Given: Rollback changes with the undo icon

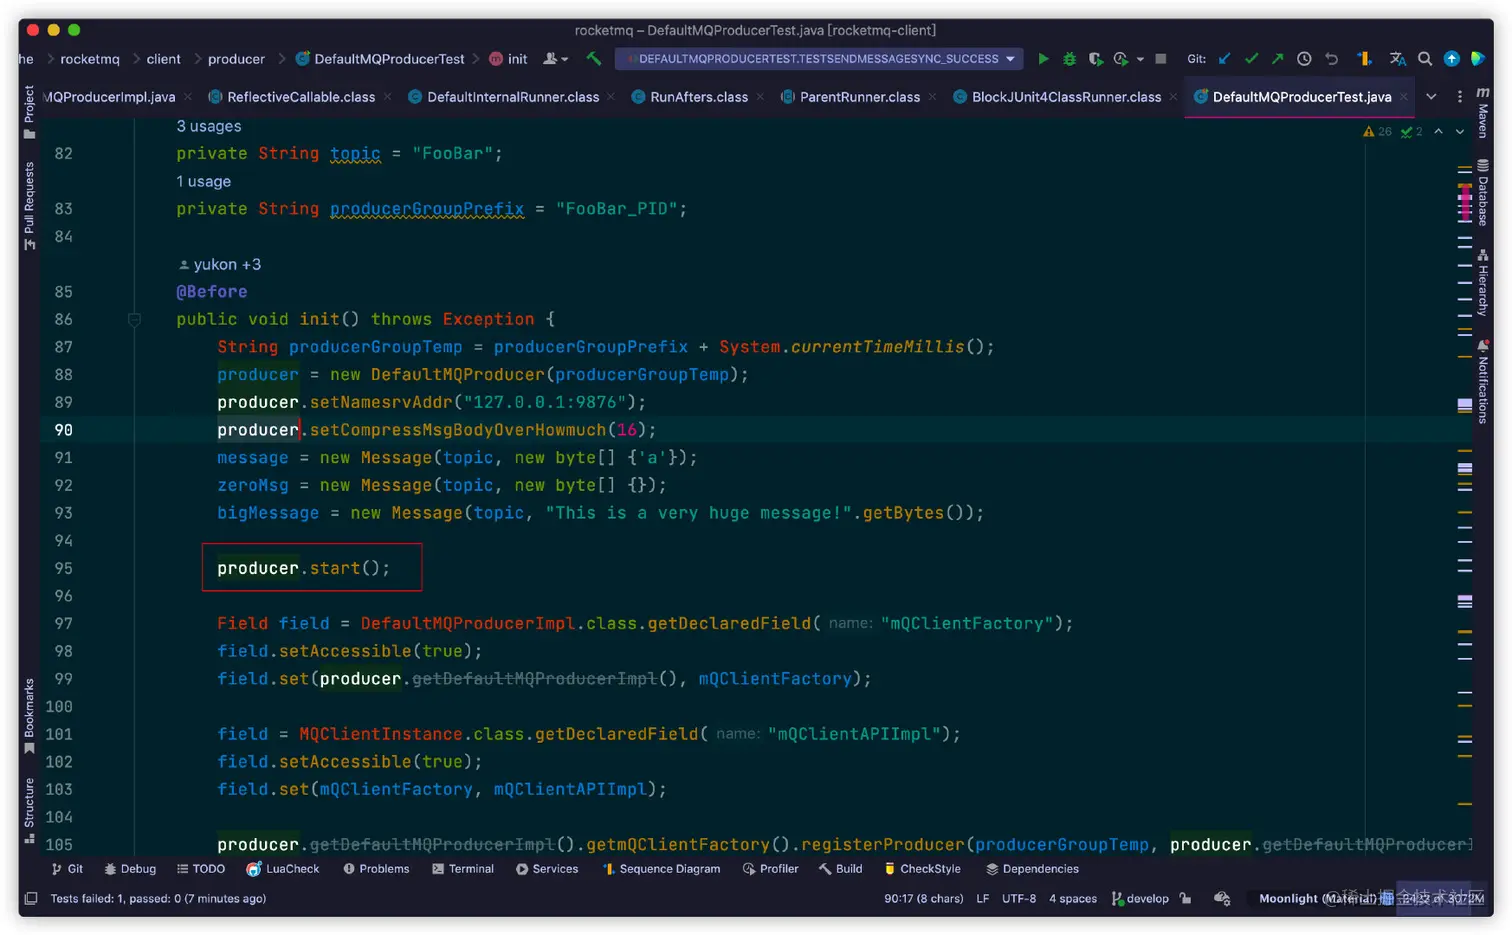Looking at the screenshot, I should (x=1331, y=59).
